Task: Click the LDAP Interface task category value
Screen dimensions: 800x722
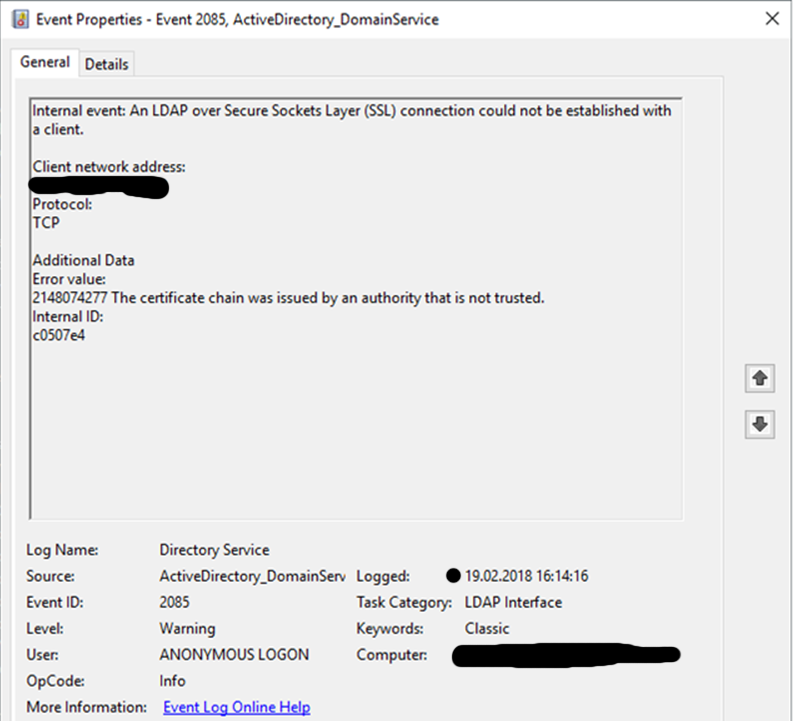Action: (x=513, y=602)
